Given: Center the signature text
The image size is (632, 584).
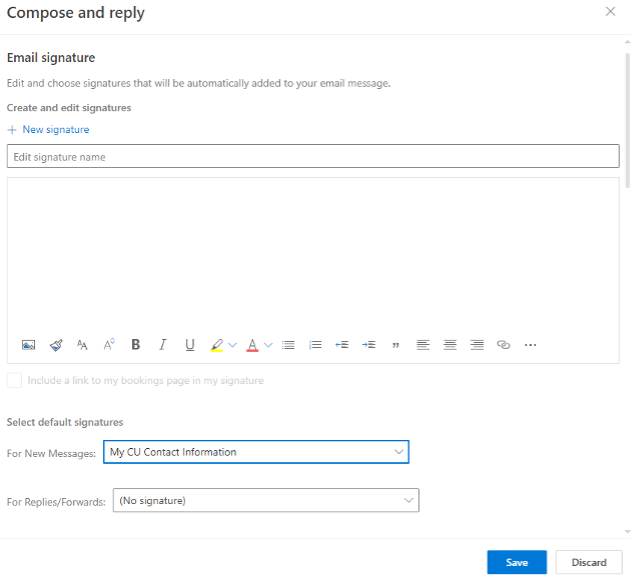Looking at the screenshot, I should pyautogui.click(x=450, y=345).
